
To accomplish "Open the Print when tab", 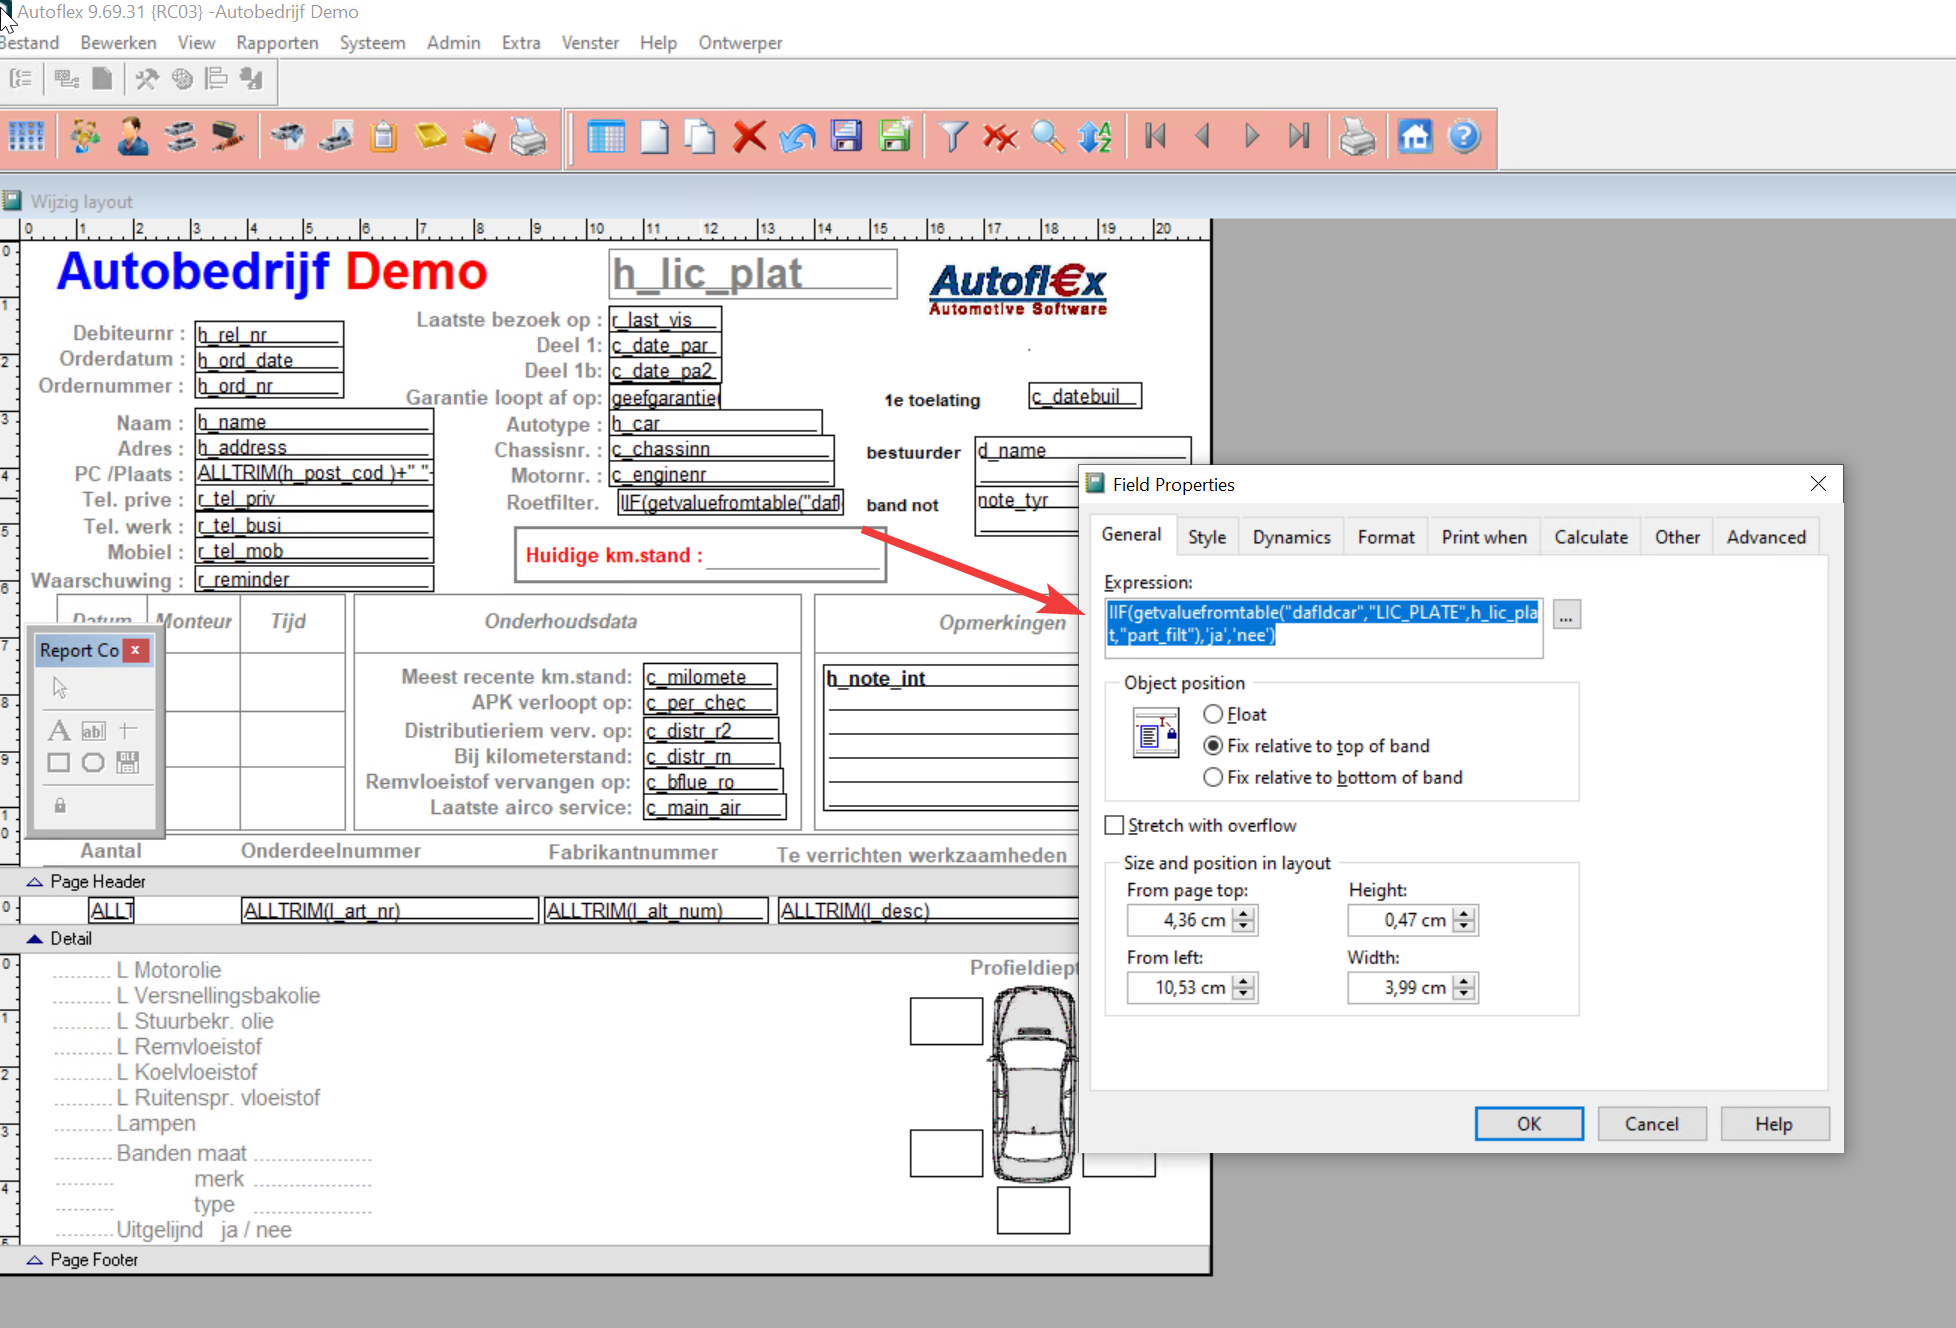I will coord(1484,537).
